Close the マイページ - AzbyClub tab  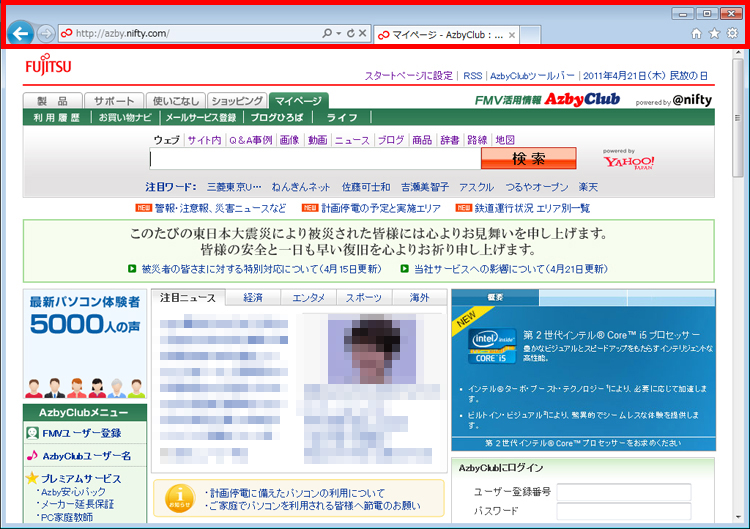(512, 35)
